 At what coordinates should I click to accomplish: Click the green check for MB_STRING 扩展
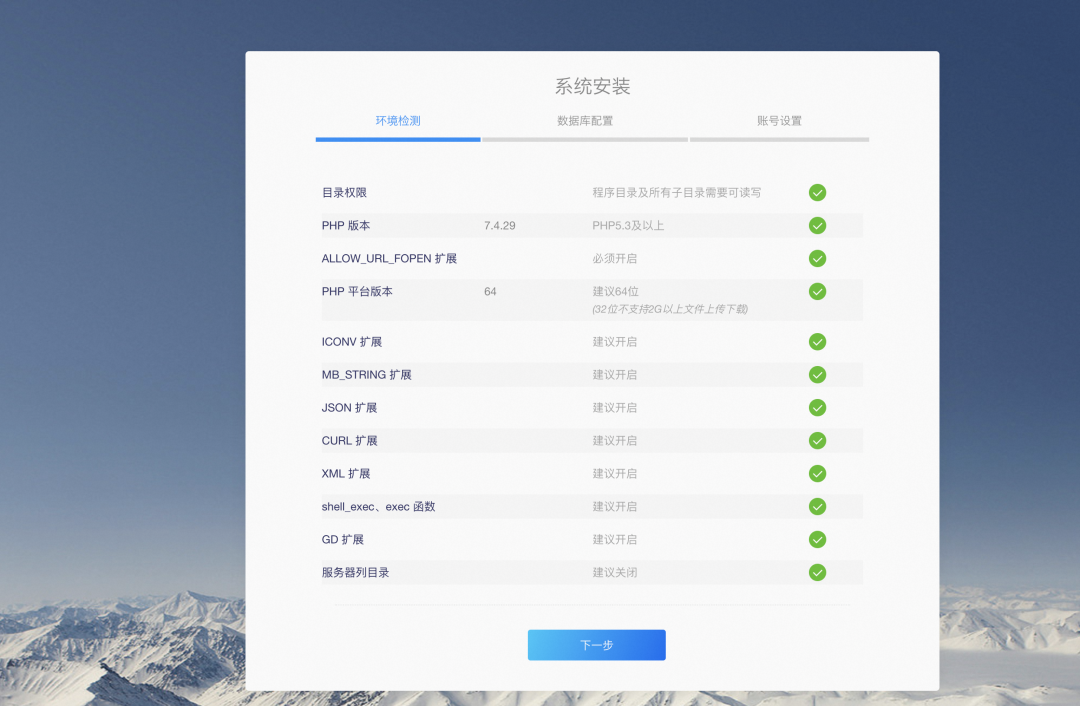[x=817, y=374]
